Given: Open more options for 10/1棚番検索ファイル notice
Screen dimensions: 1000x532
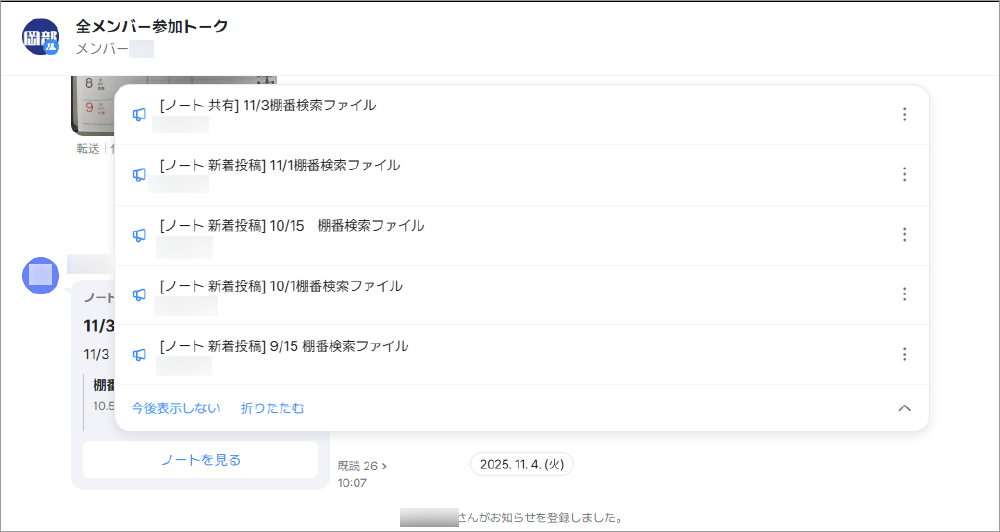Looking at the screenshot, I should [x=904, y=294].
